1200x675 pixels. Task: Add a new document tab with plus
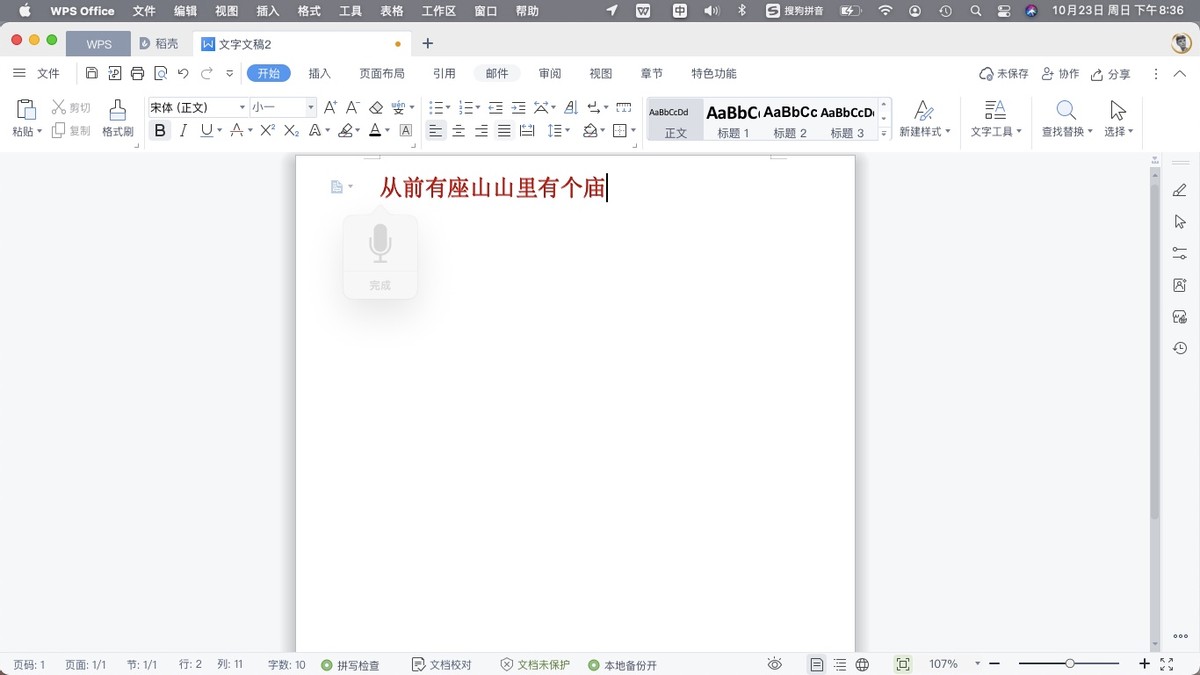[428, 44]
